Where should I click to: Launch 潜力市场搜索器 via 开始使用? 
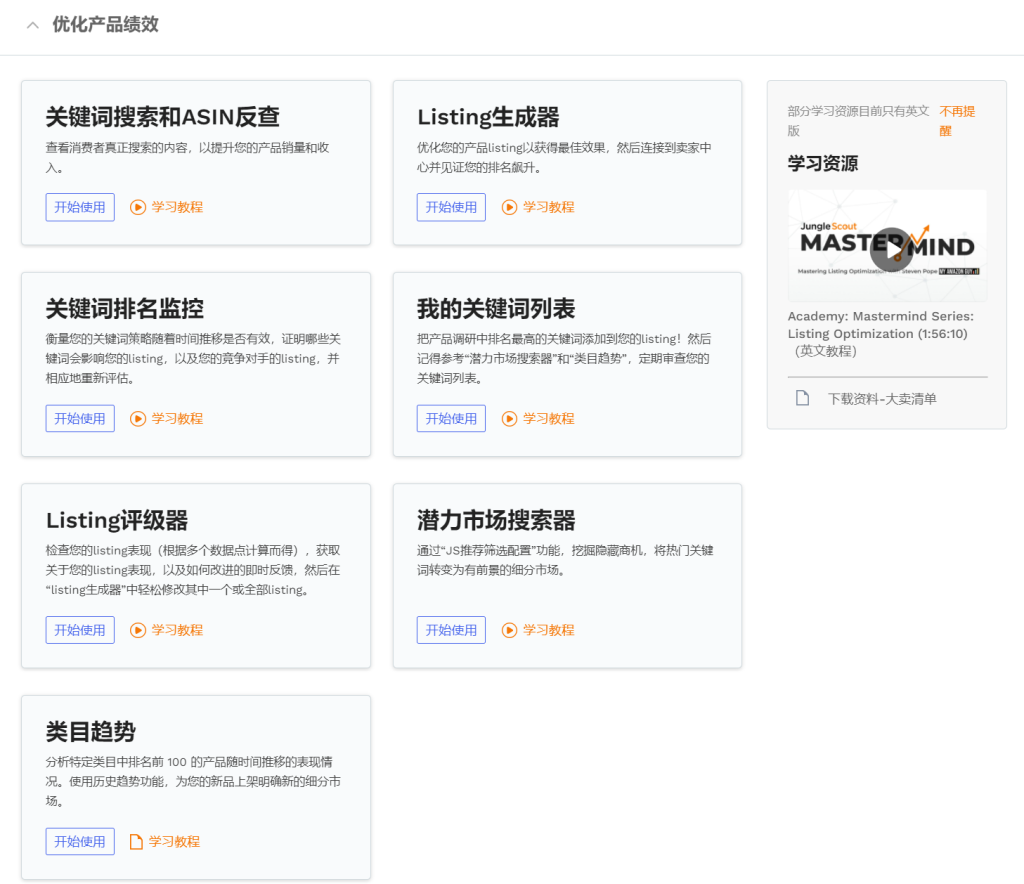pos(451,630)
